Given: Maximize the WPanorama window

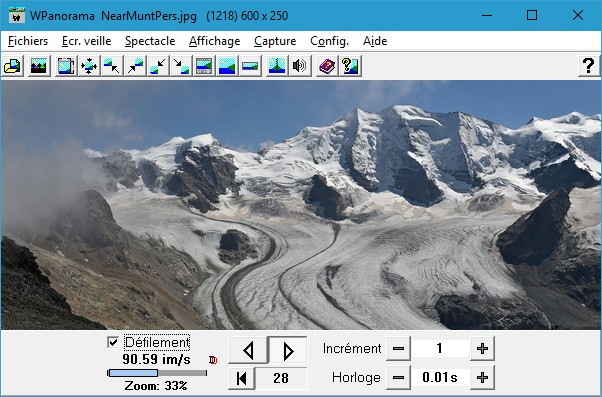Looking at the screenshot, I should tap(532, 15).
